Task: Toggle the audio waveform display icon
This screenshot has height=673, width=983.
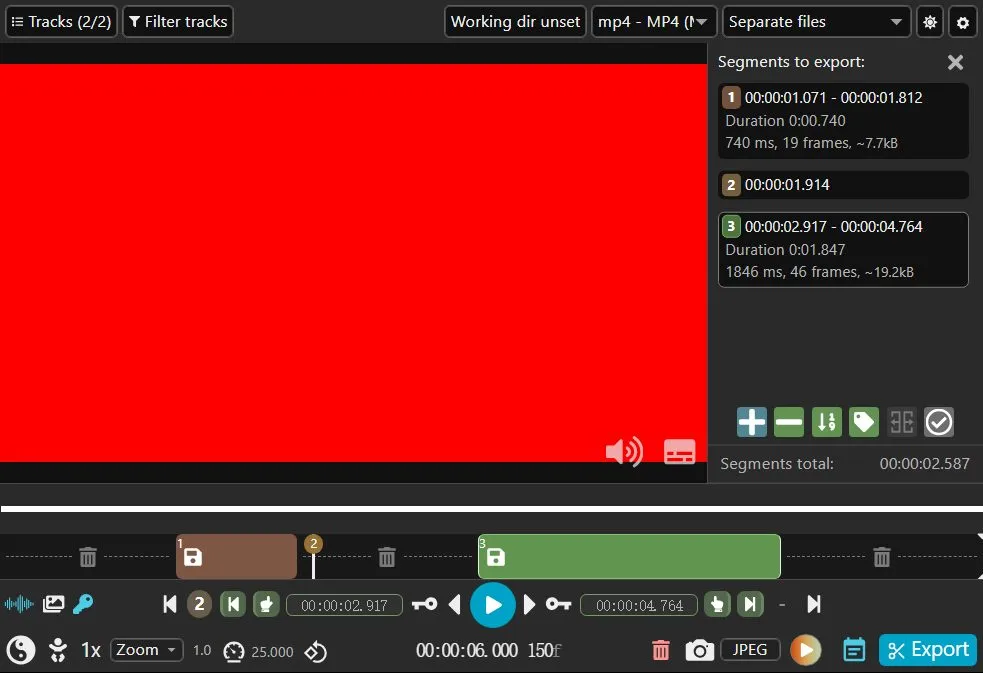Action: click(19, 604)
